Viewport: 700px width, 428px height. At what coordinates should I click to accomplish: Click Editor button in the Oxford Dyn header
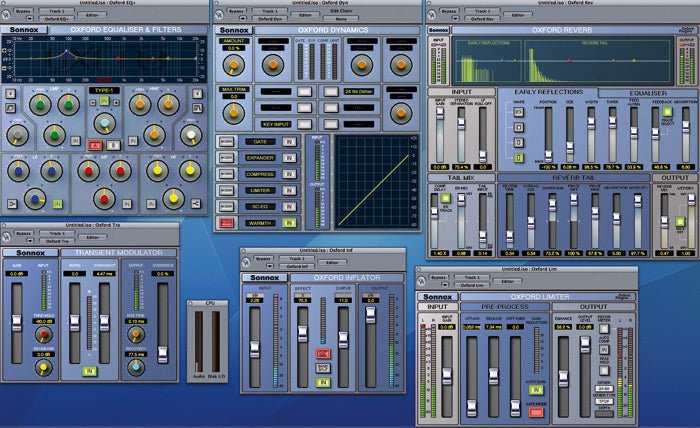click(305, 15)
